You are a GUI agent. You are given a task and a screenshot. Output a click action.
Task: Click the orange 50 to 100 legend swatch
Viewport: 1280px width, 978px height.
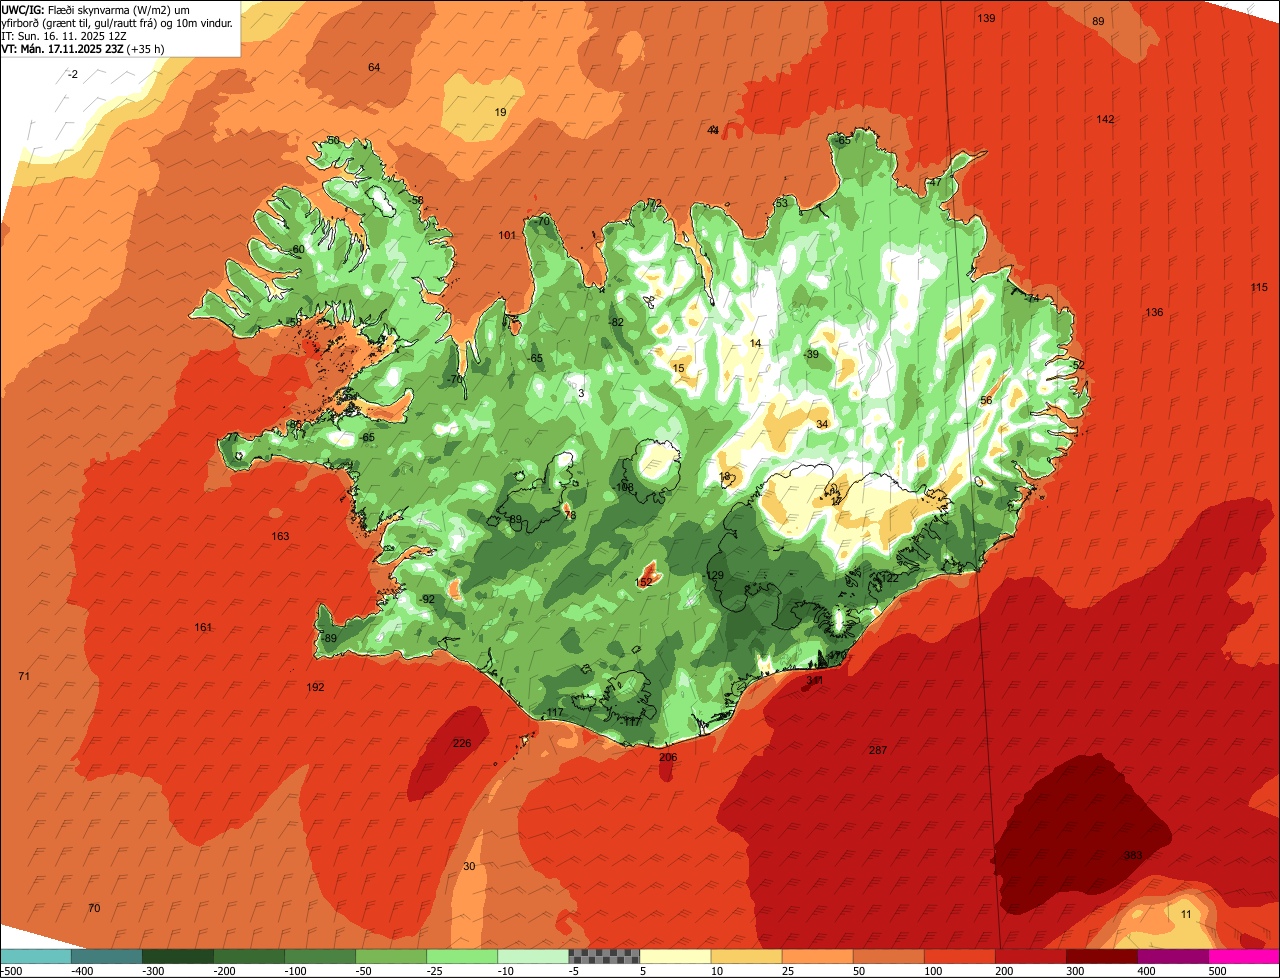(888, 955)
